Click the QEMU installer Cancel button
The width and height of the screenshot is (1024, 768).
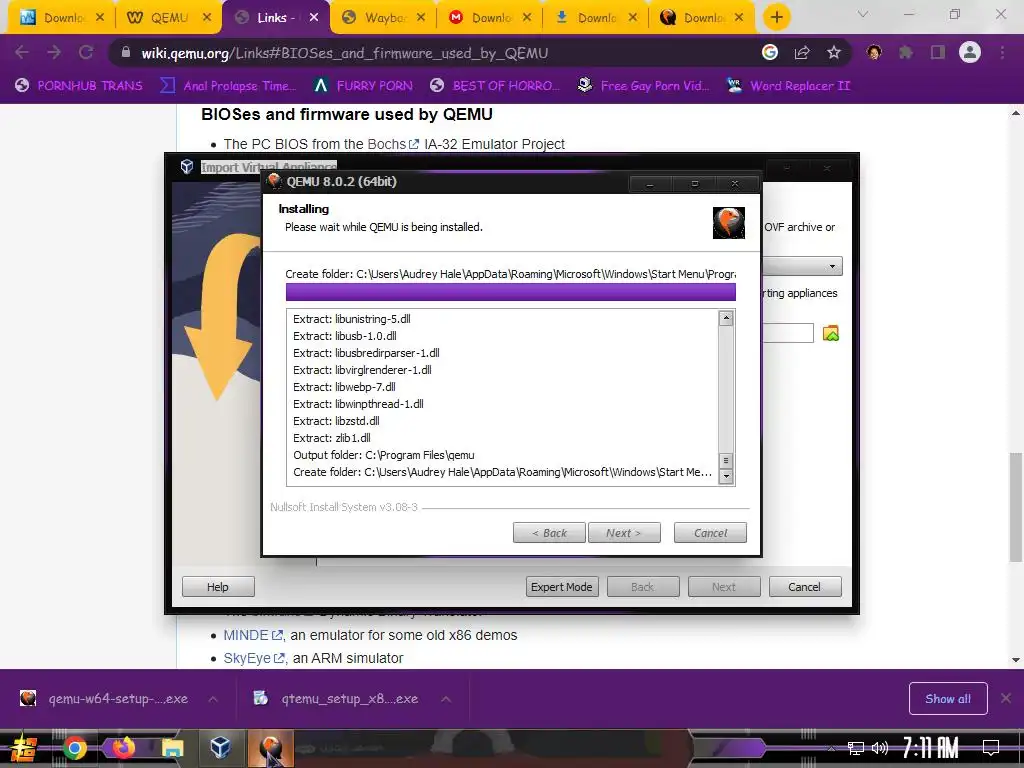(710, 533)
